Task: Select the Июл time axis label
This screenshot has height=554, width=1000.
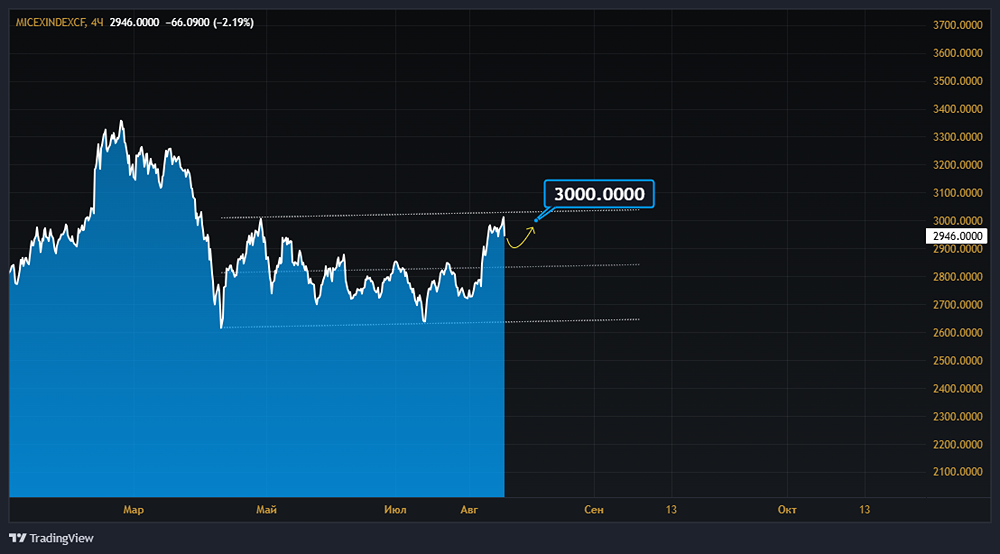Action: click(395, 510)
